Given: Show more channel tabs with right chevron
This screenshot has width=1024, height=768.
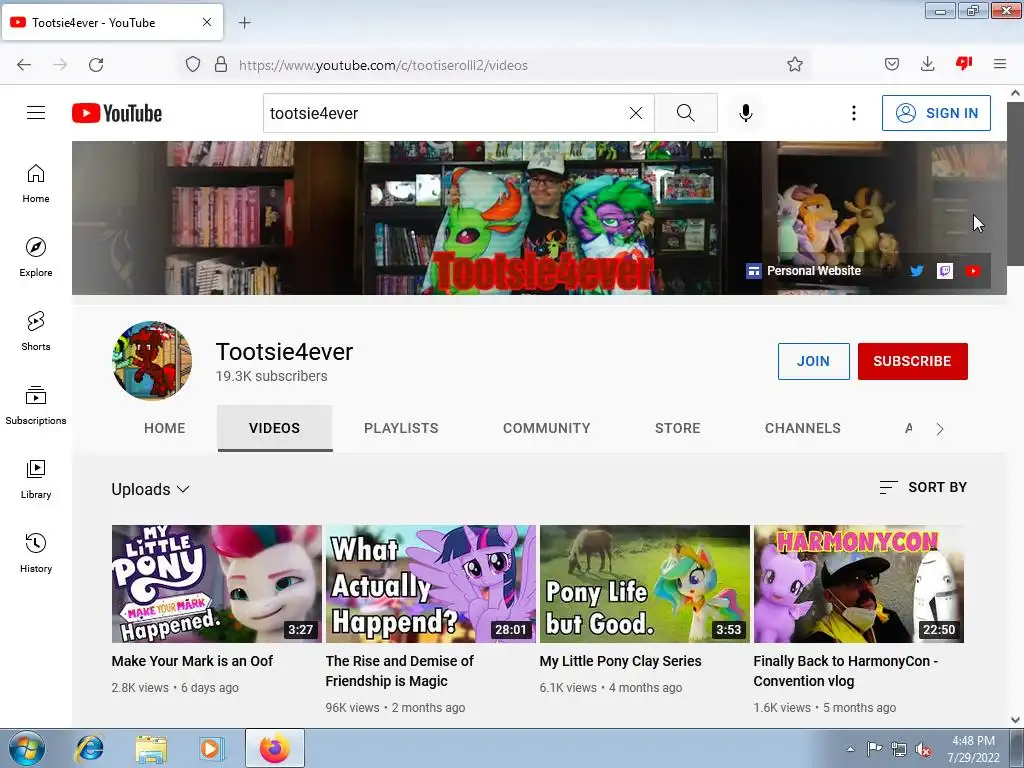Looking at the screenshot, I should [x=940, y=429].
